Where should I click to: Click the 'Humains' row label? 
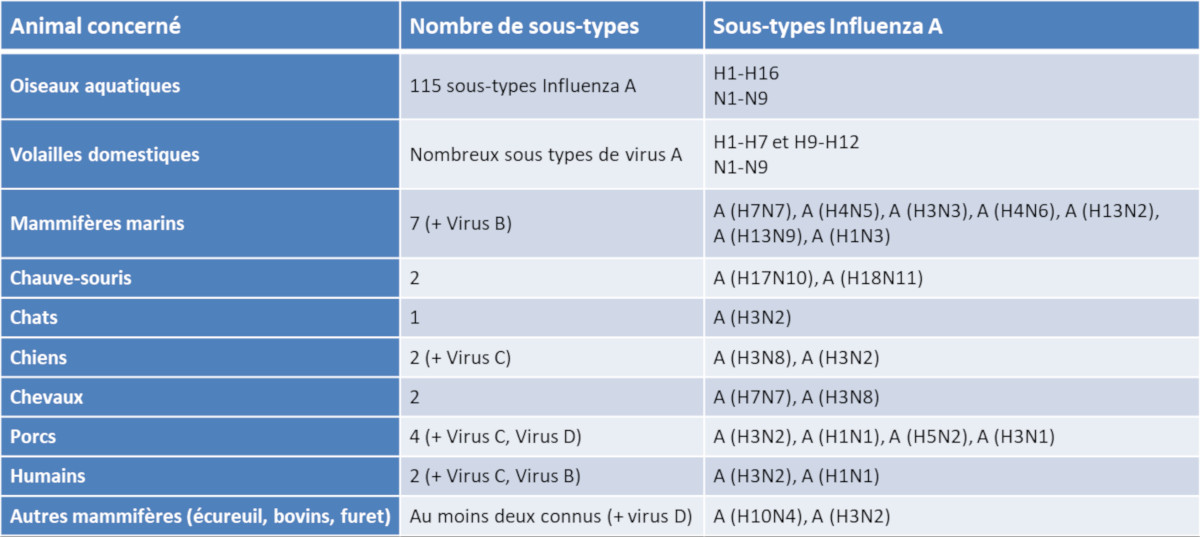pyautogui.click(x=48, y=476)
